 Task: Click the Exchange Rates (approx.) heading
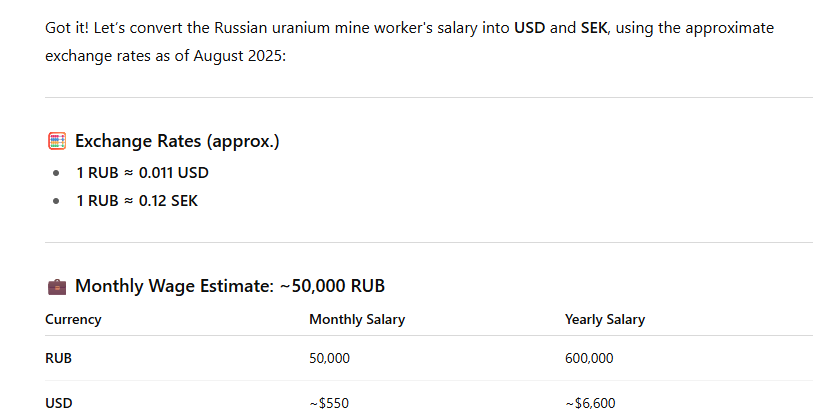tap(177, 141)
